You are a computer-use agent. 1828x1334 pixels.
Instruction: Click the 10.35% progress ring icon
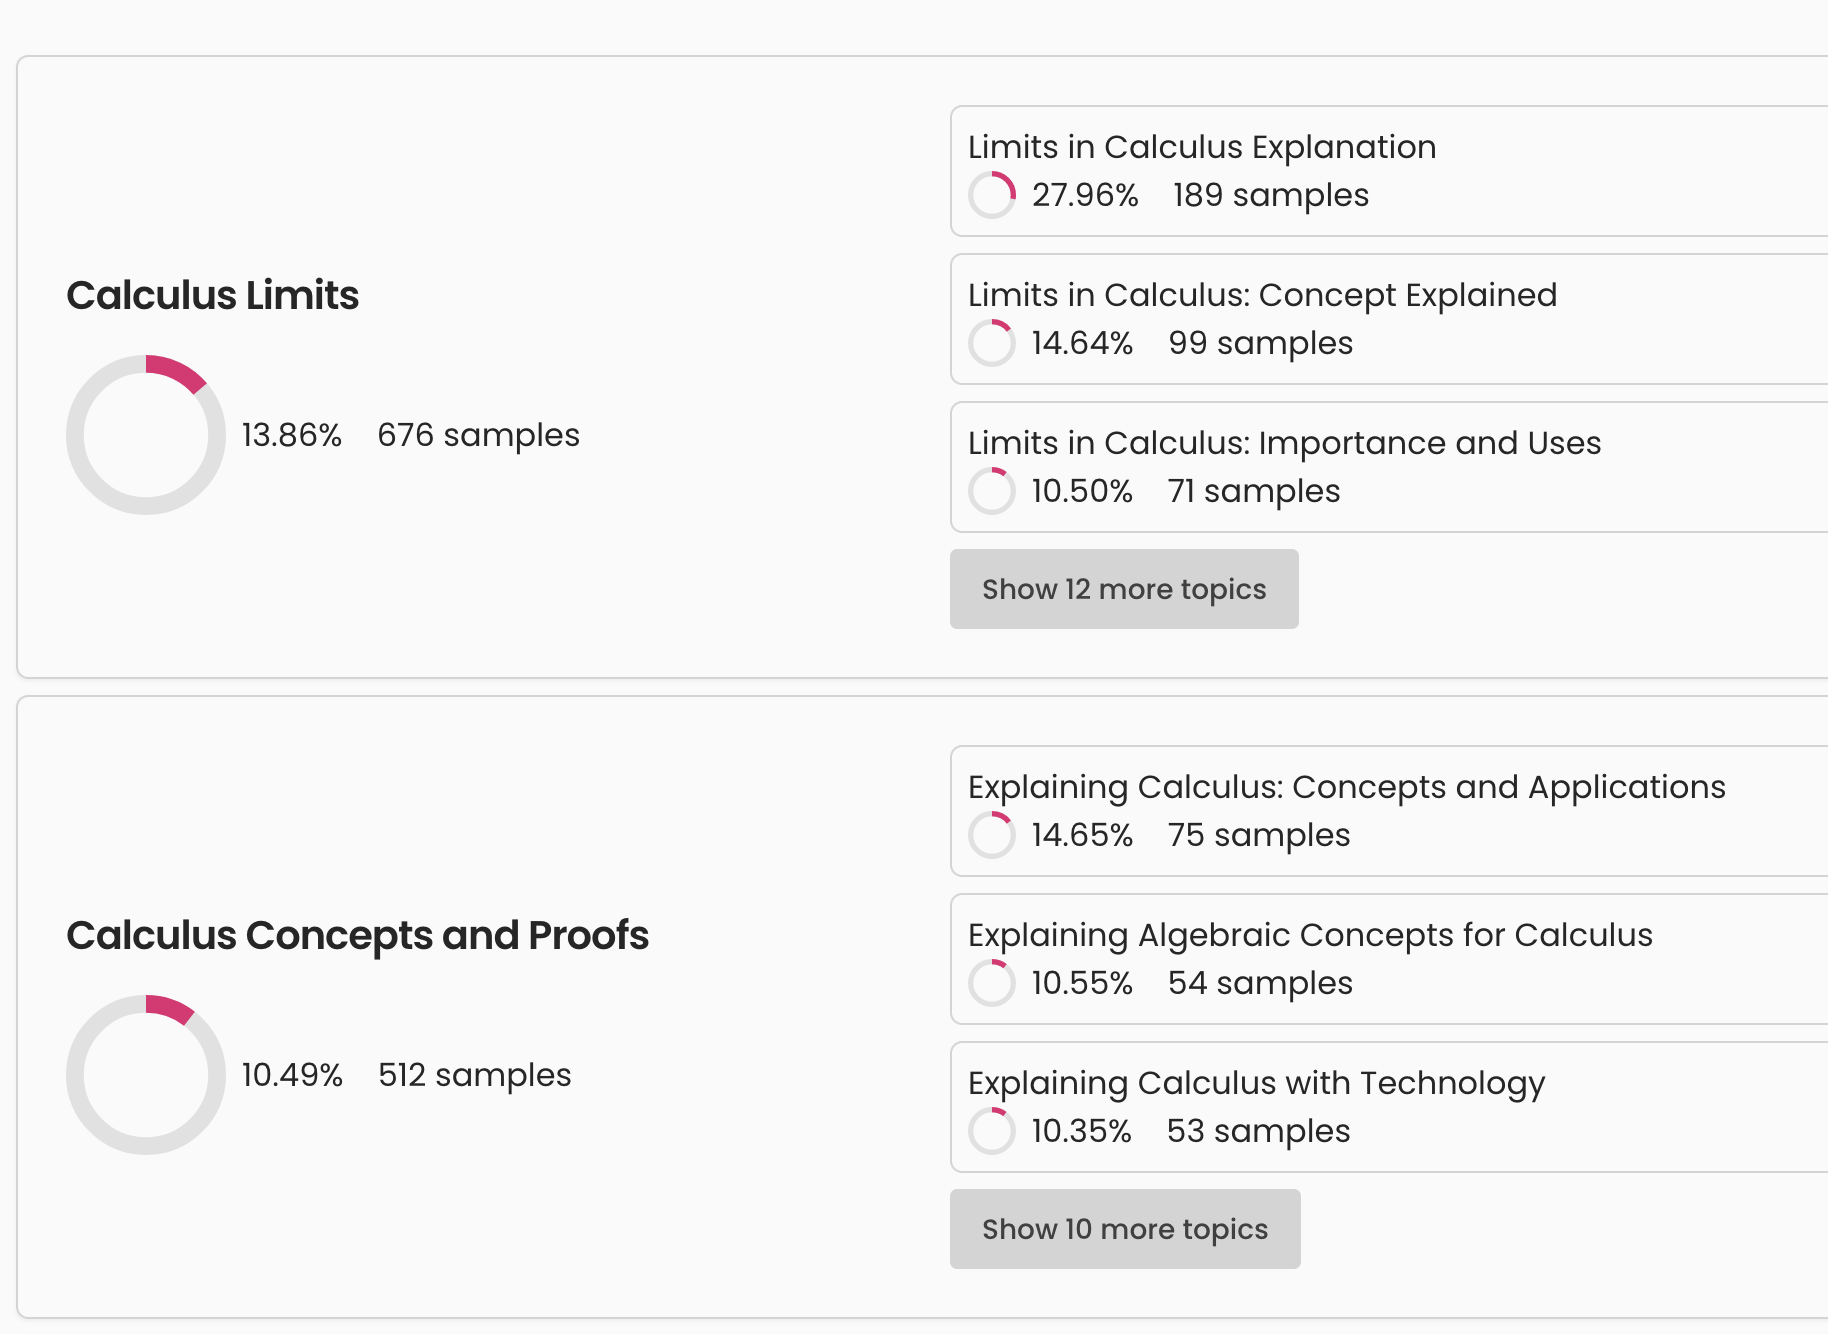992,1131
